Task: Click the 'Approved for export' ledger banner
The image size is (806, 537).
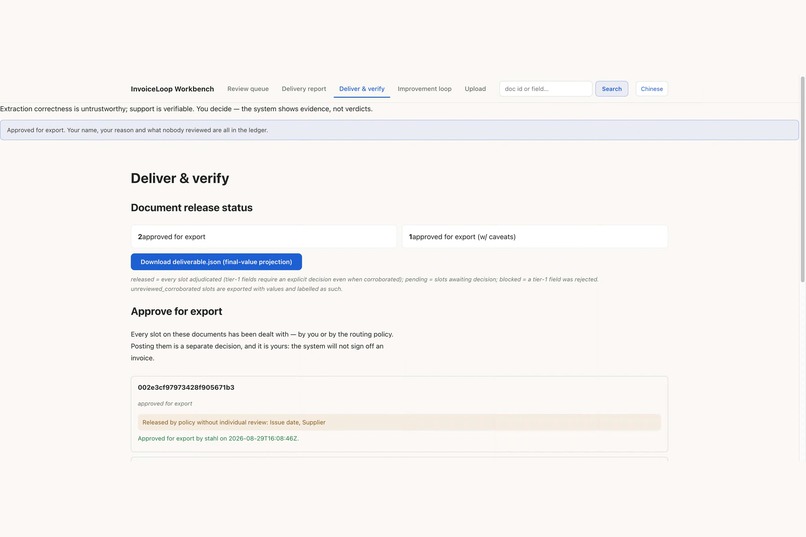Action: coord(399,130)
